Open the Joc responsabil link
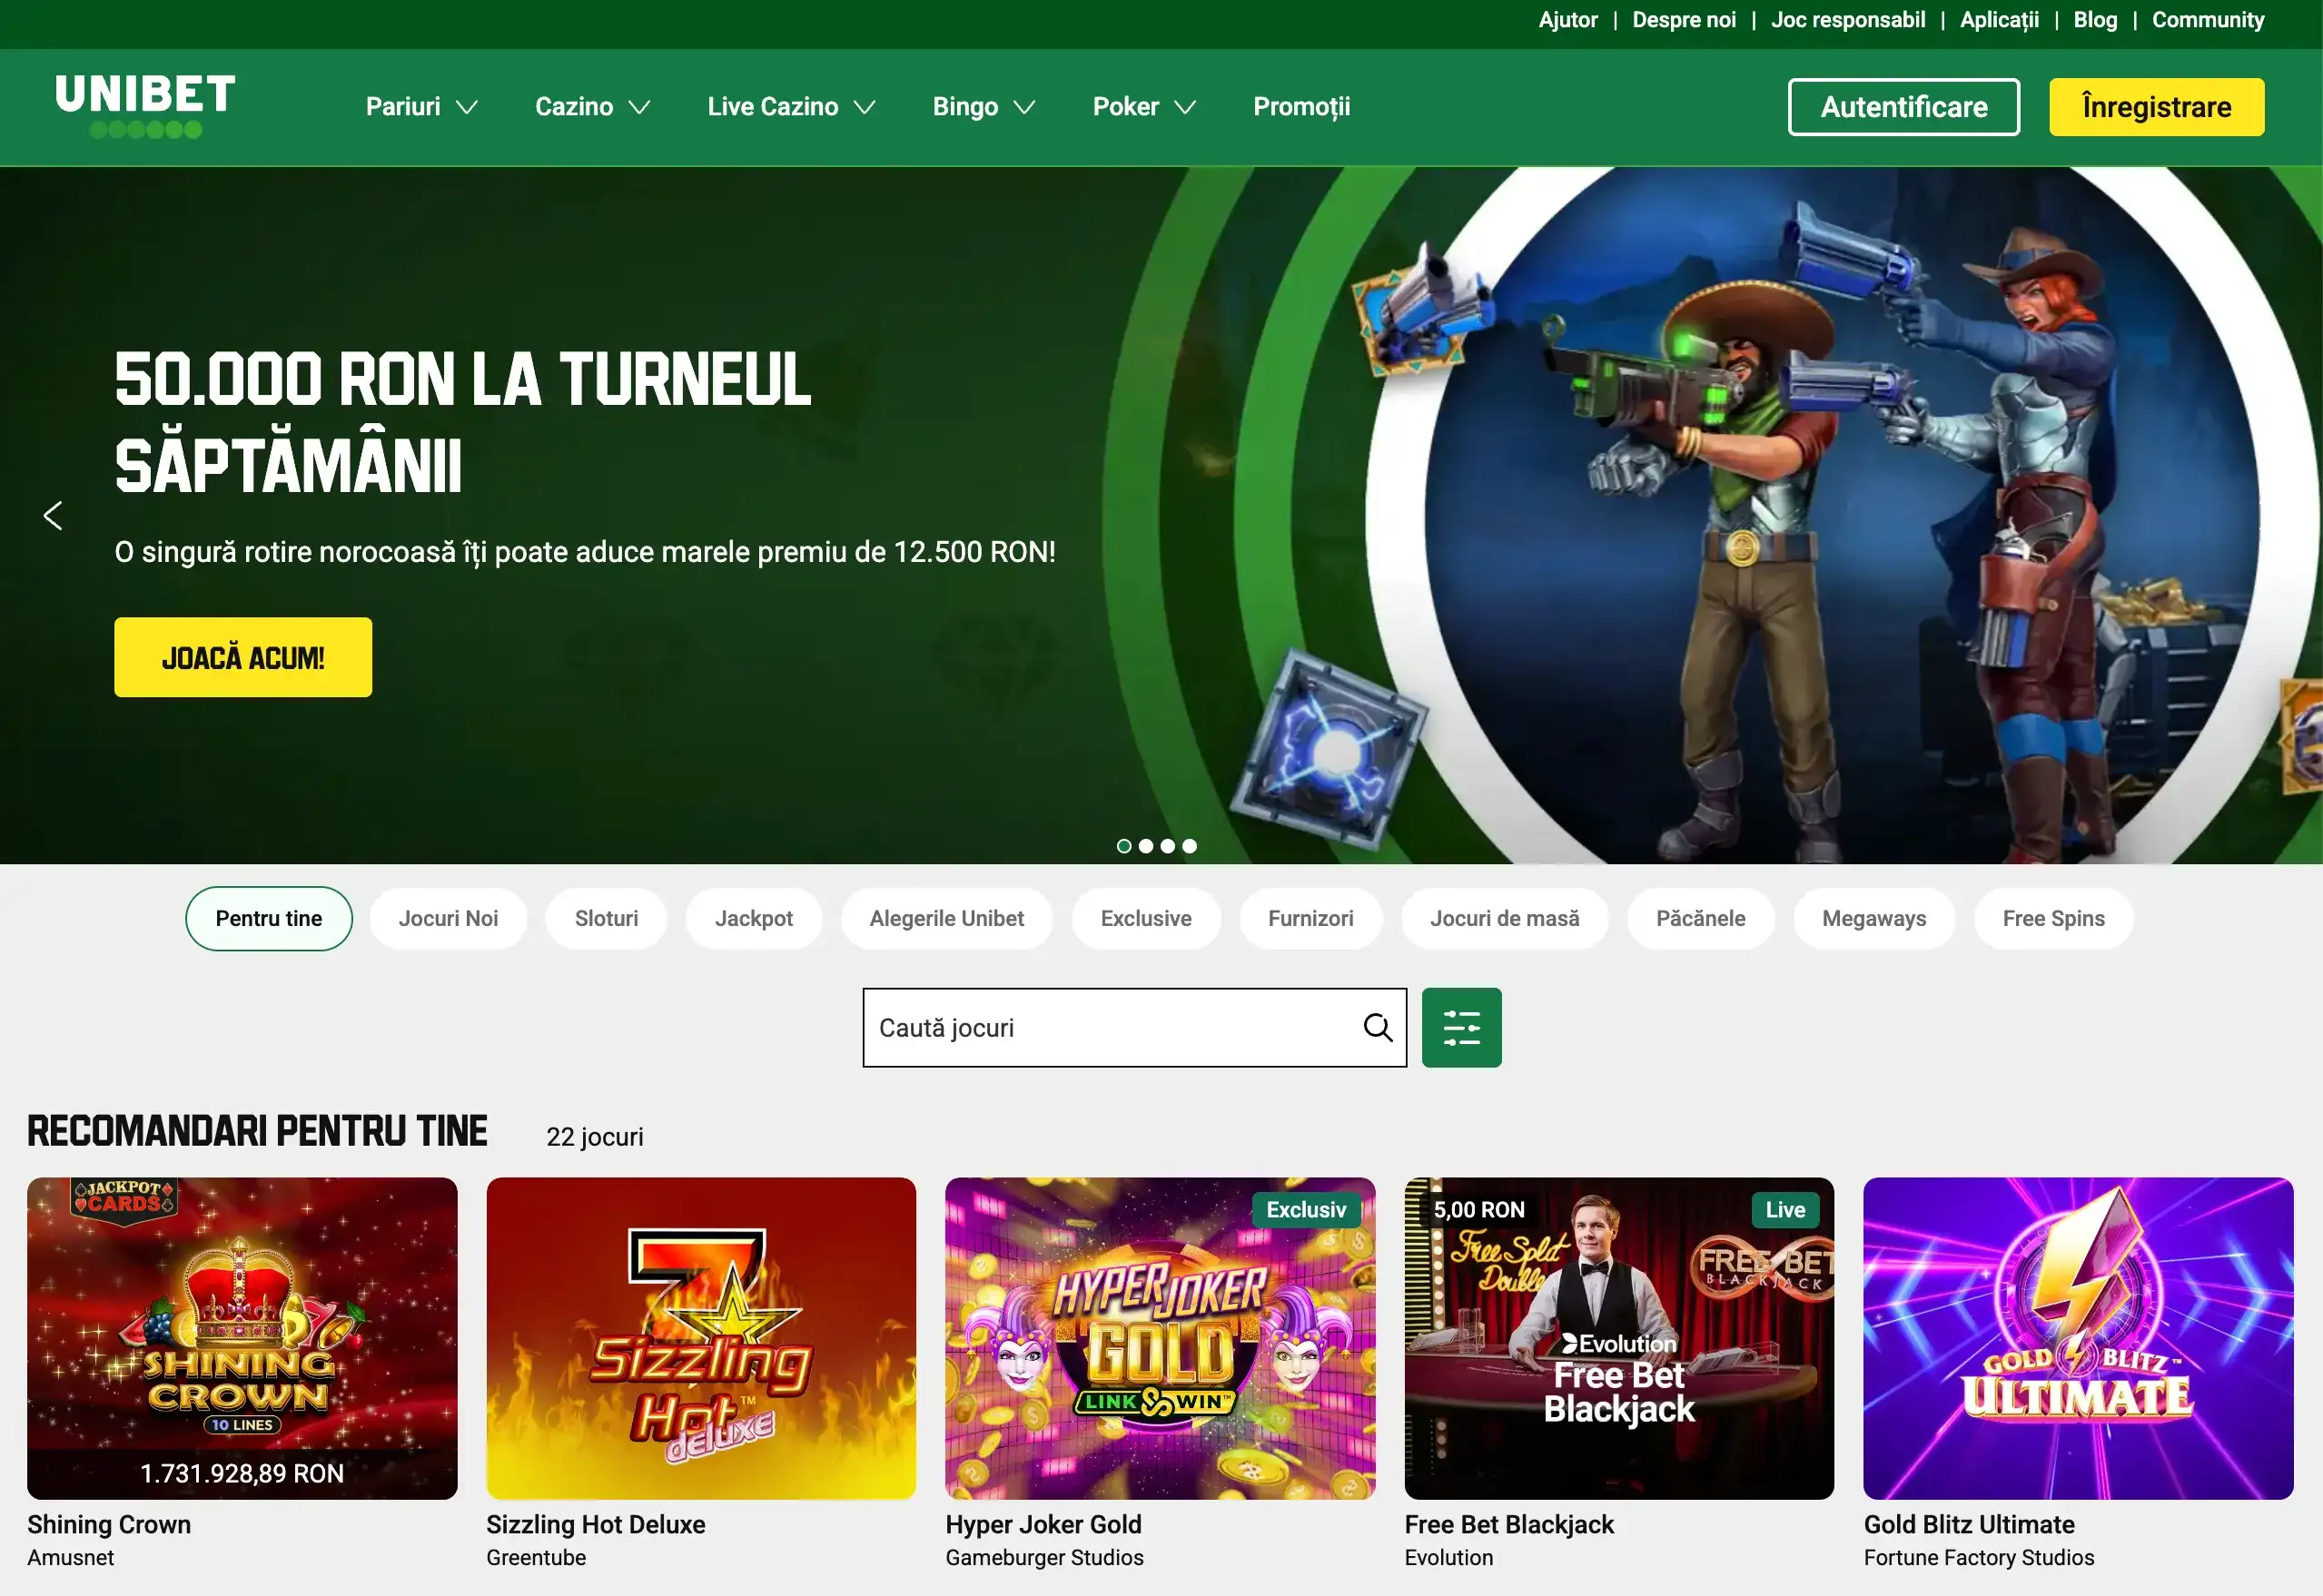This screenshot has width=2323, height=1596. [x=1847, y=19]
